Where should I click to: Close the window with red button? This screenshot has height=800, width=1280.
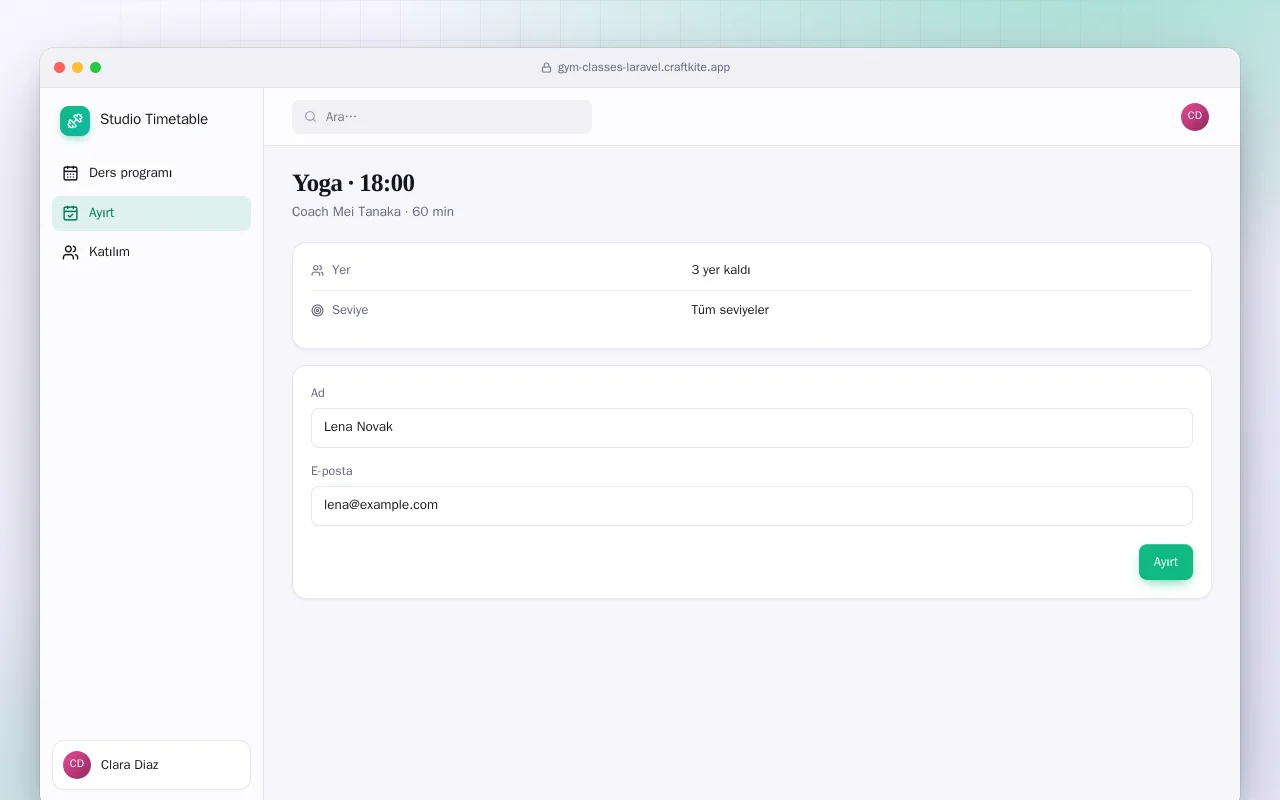click(60, 68)
